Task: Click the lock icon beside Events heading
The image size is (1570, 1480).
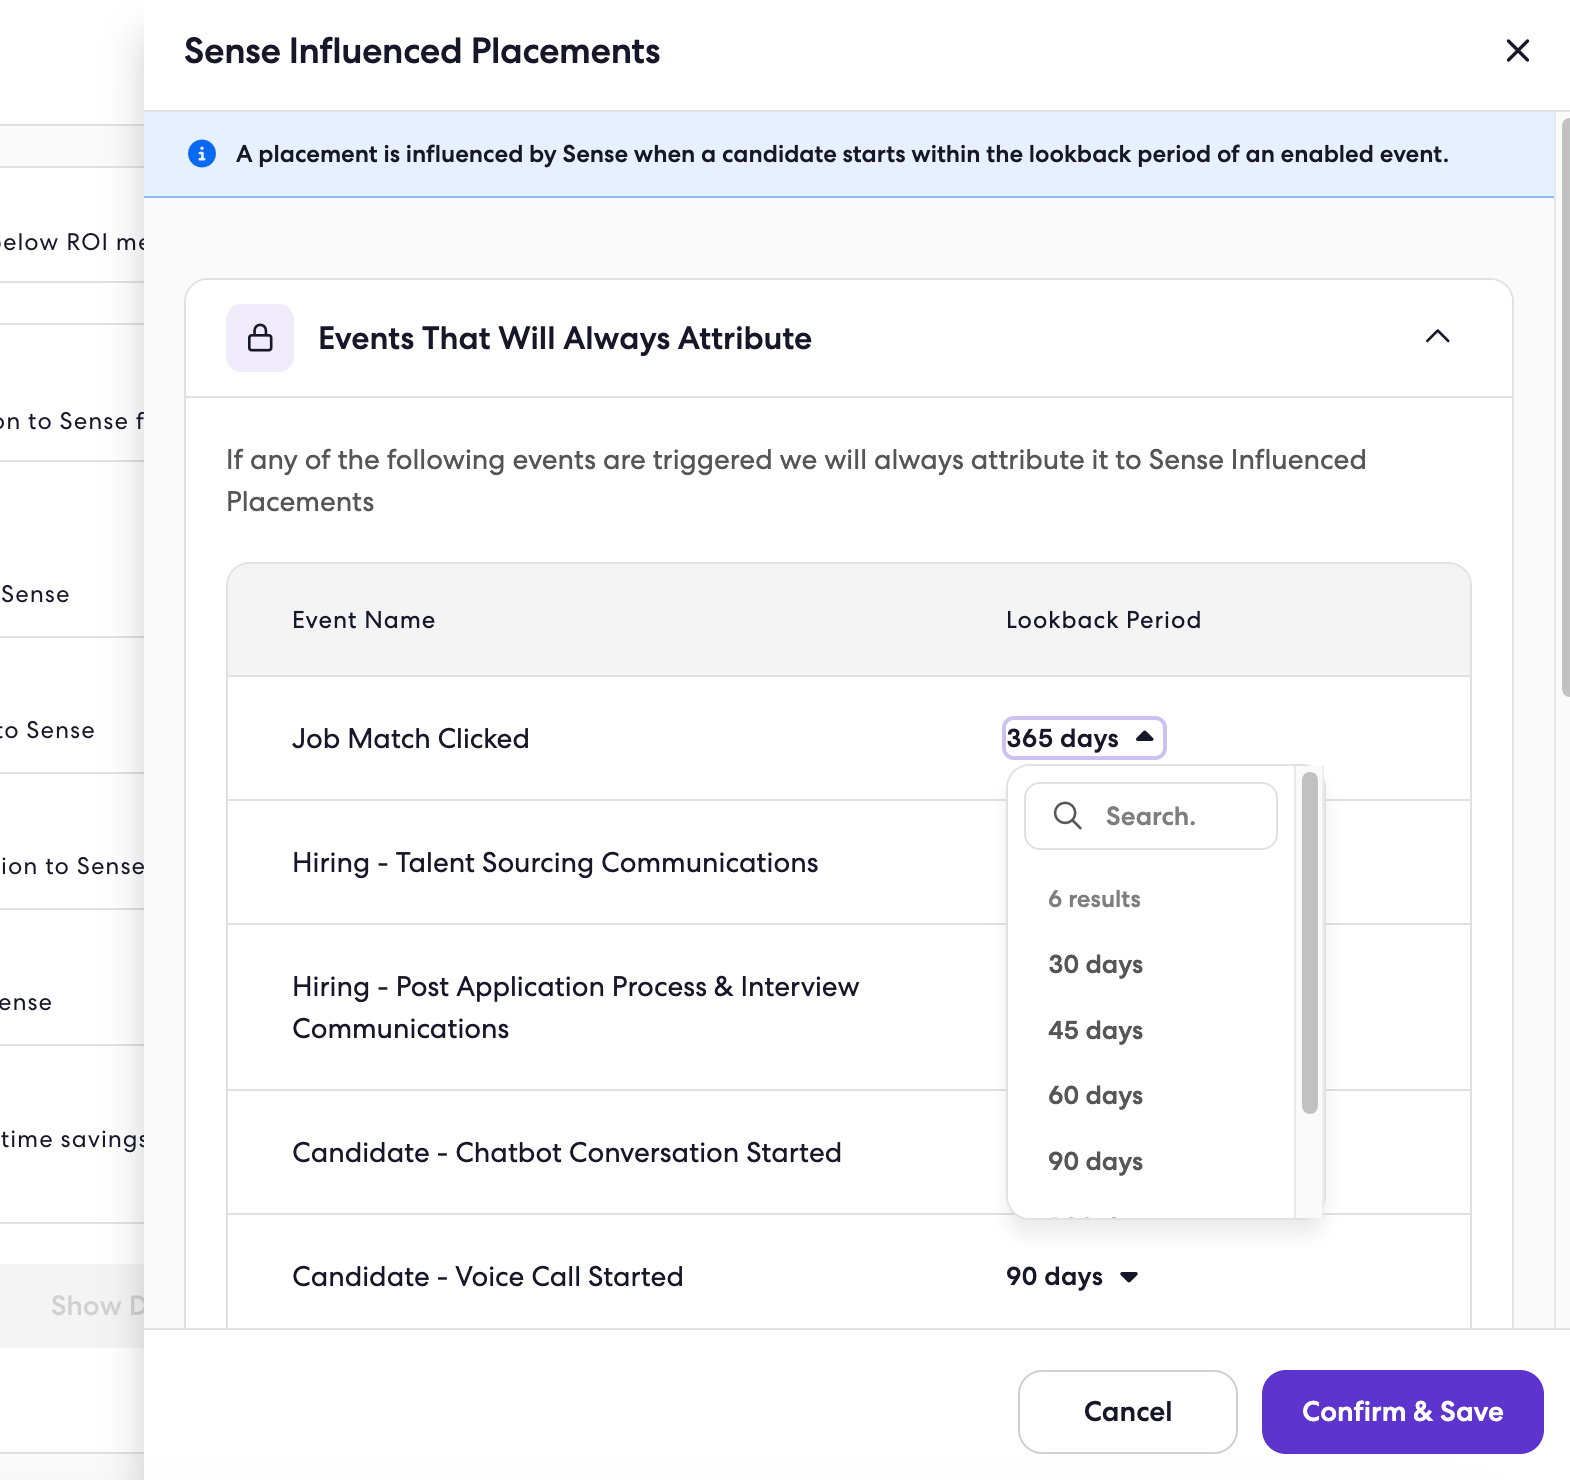Action: pyautogui.click(x=260, y=338)
